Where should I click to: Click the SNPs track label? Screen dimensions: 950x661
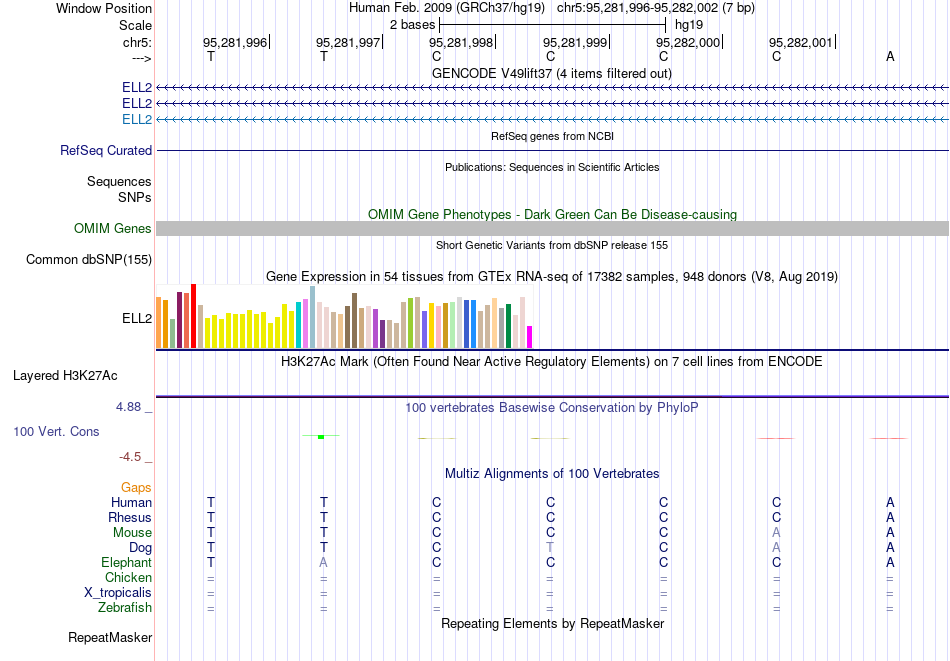(135, 198)
